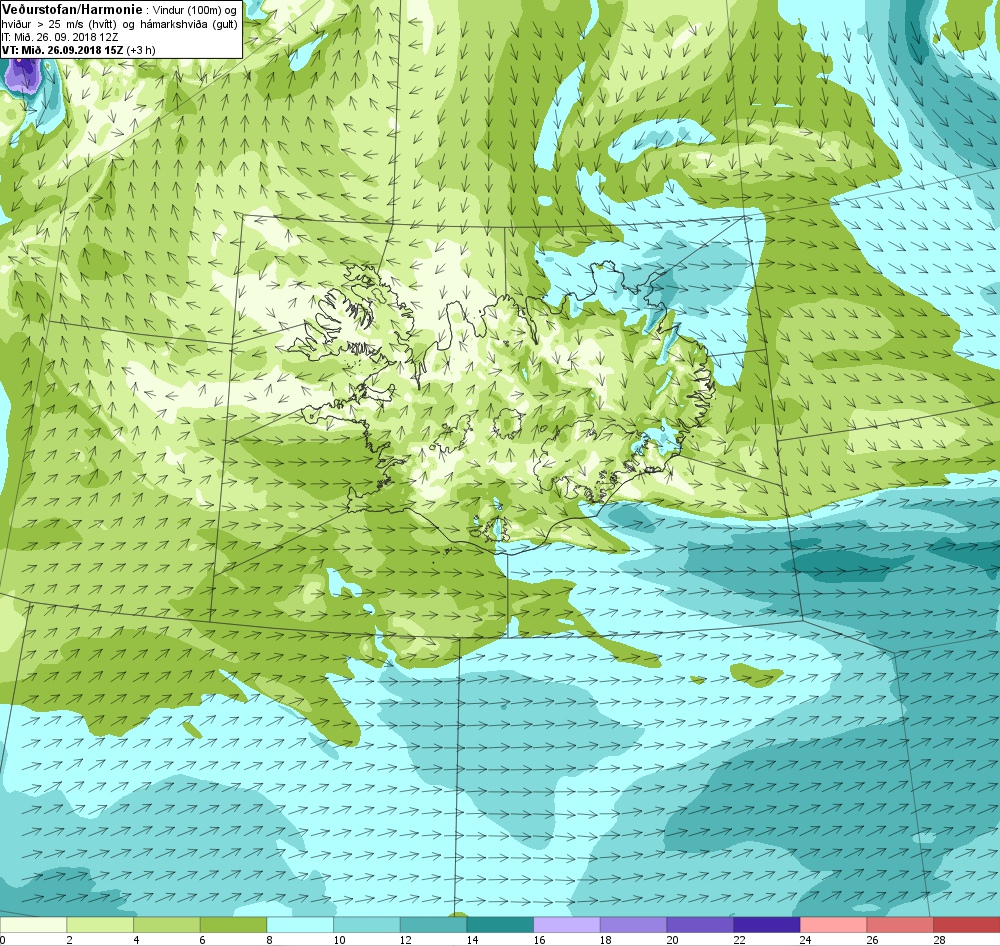Click the purple strong-wind patch on the map

[x=23, y=74]
